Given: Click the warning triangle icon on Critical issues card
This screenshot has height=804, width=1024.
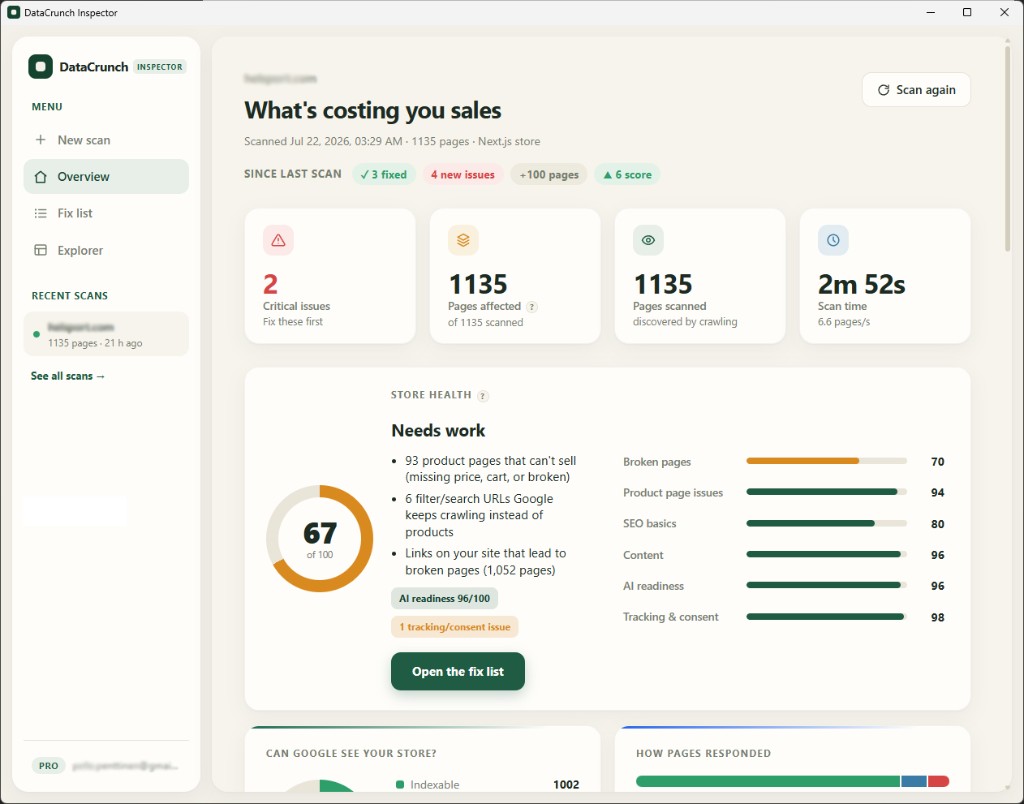Looking at the screenshot, I should tap(278, 240).
